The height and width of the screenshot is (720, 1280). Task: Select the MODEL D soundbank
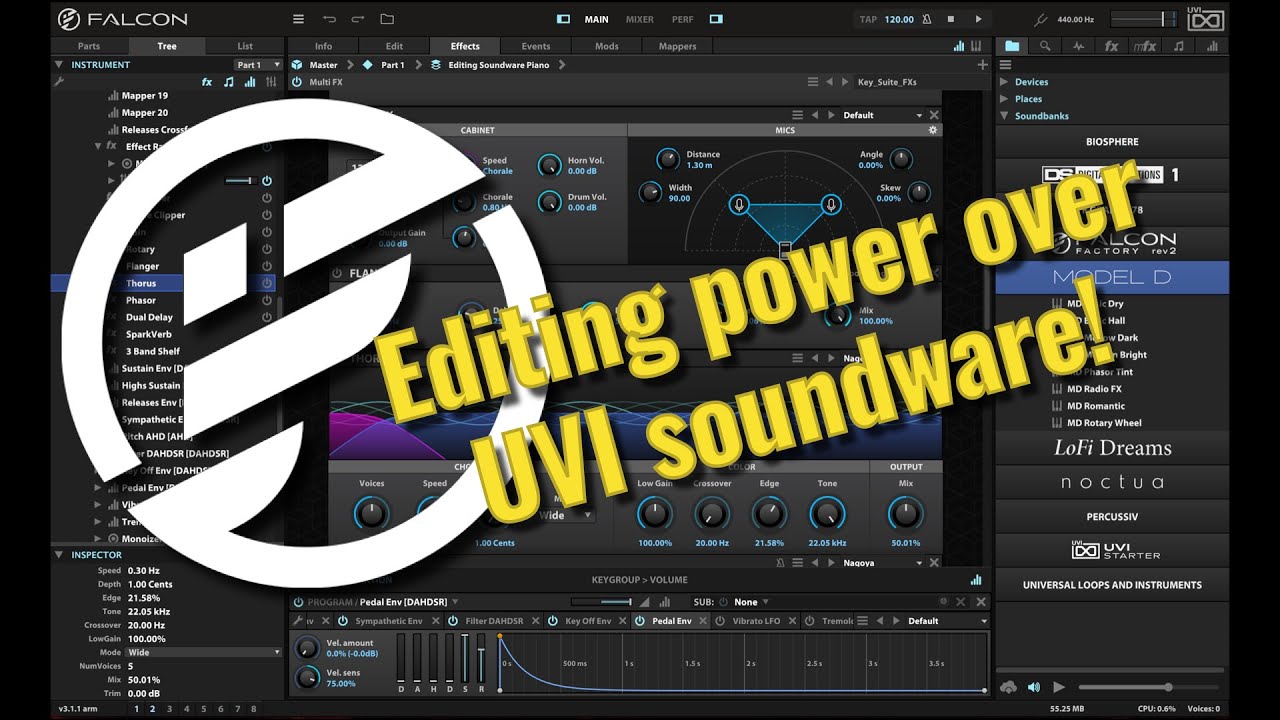click(x=1112, y=277)
